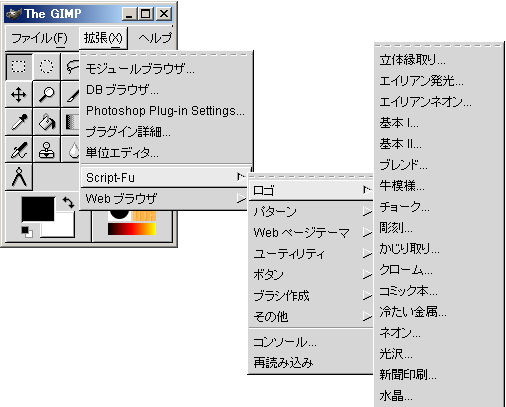Choose the 水晶... logo script

(438, 396)
